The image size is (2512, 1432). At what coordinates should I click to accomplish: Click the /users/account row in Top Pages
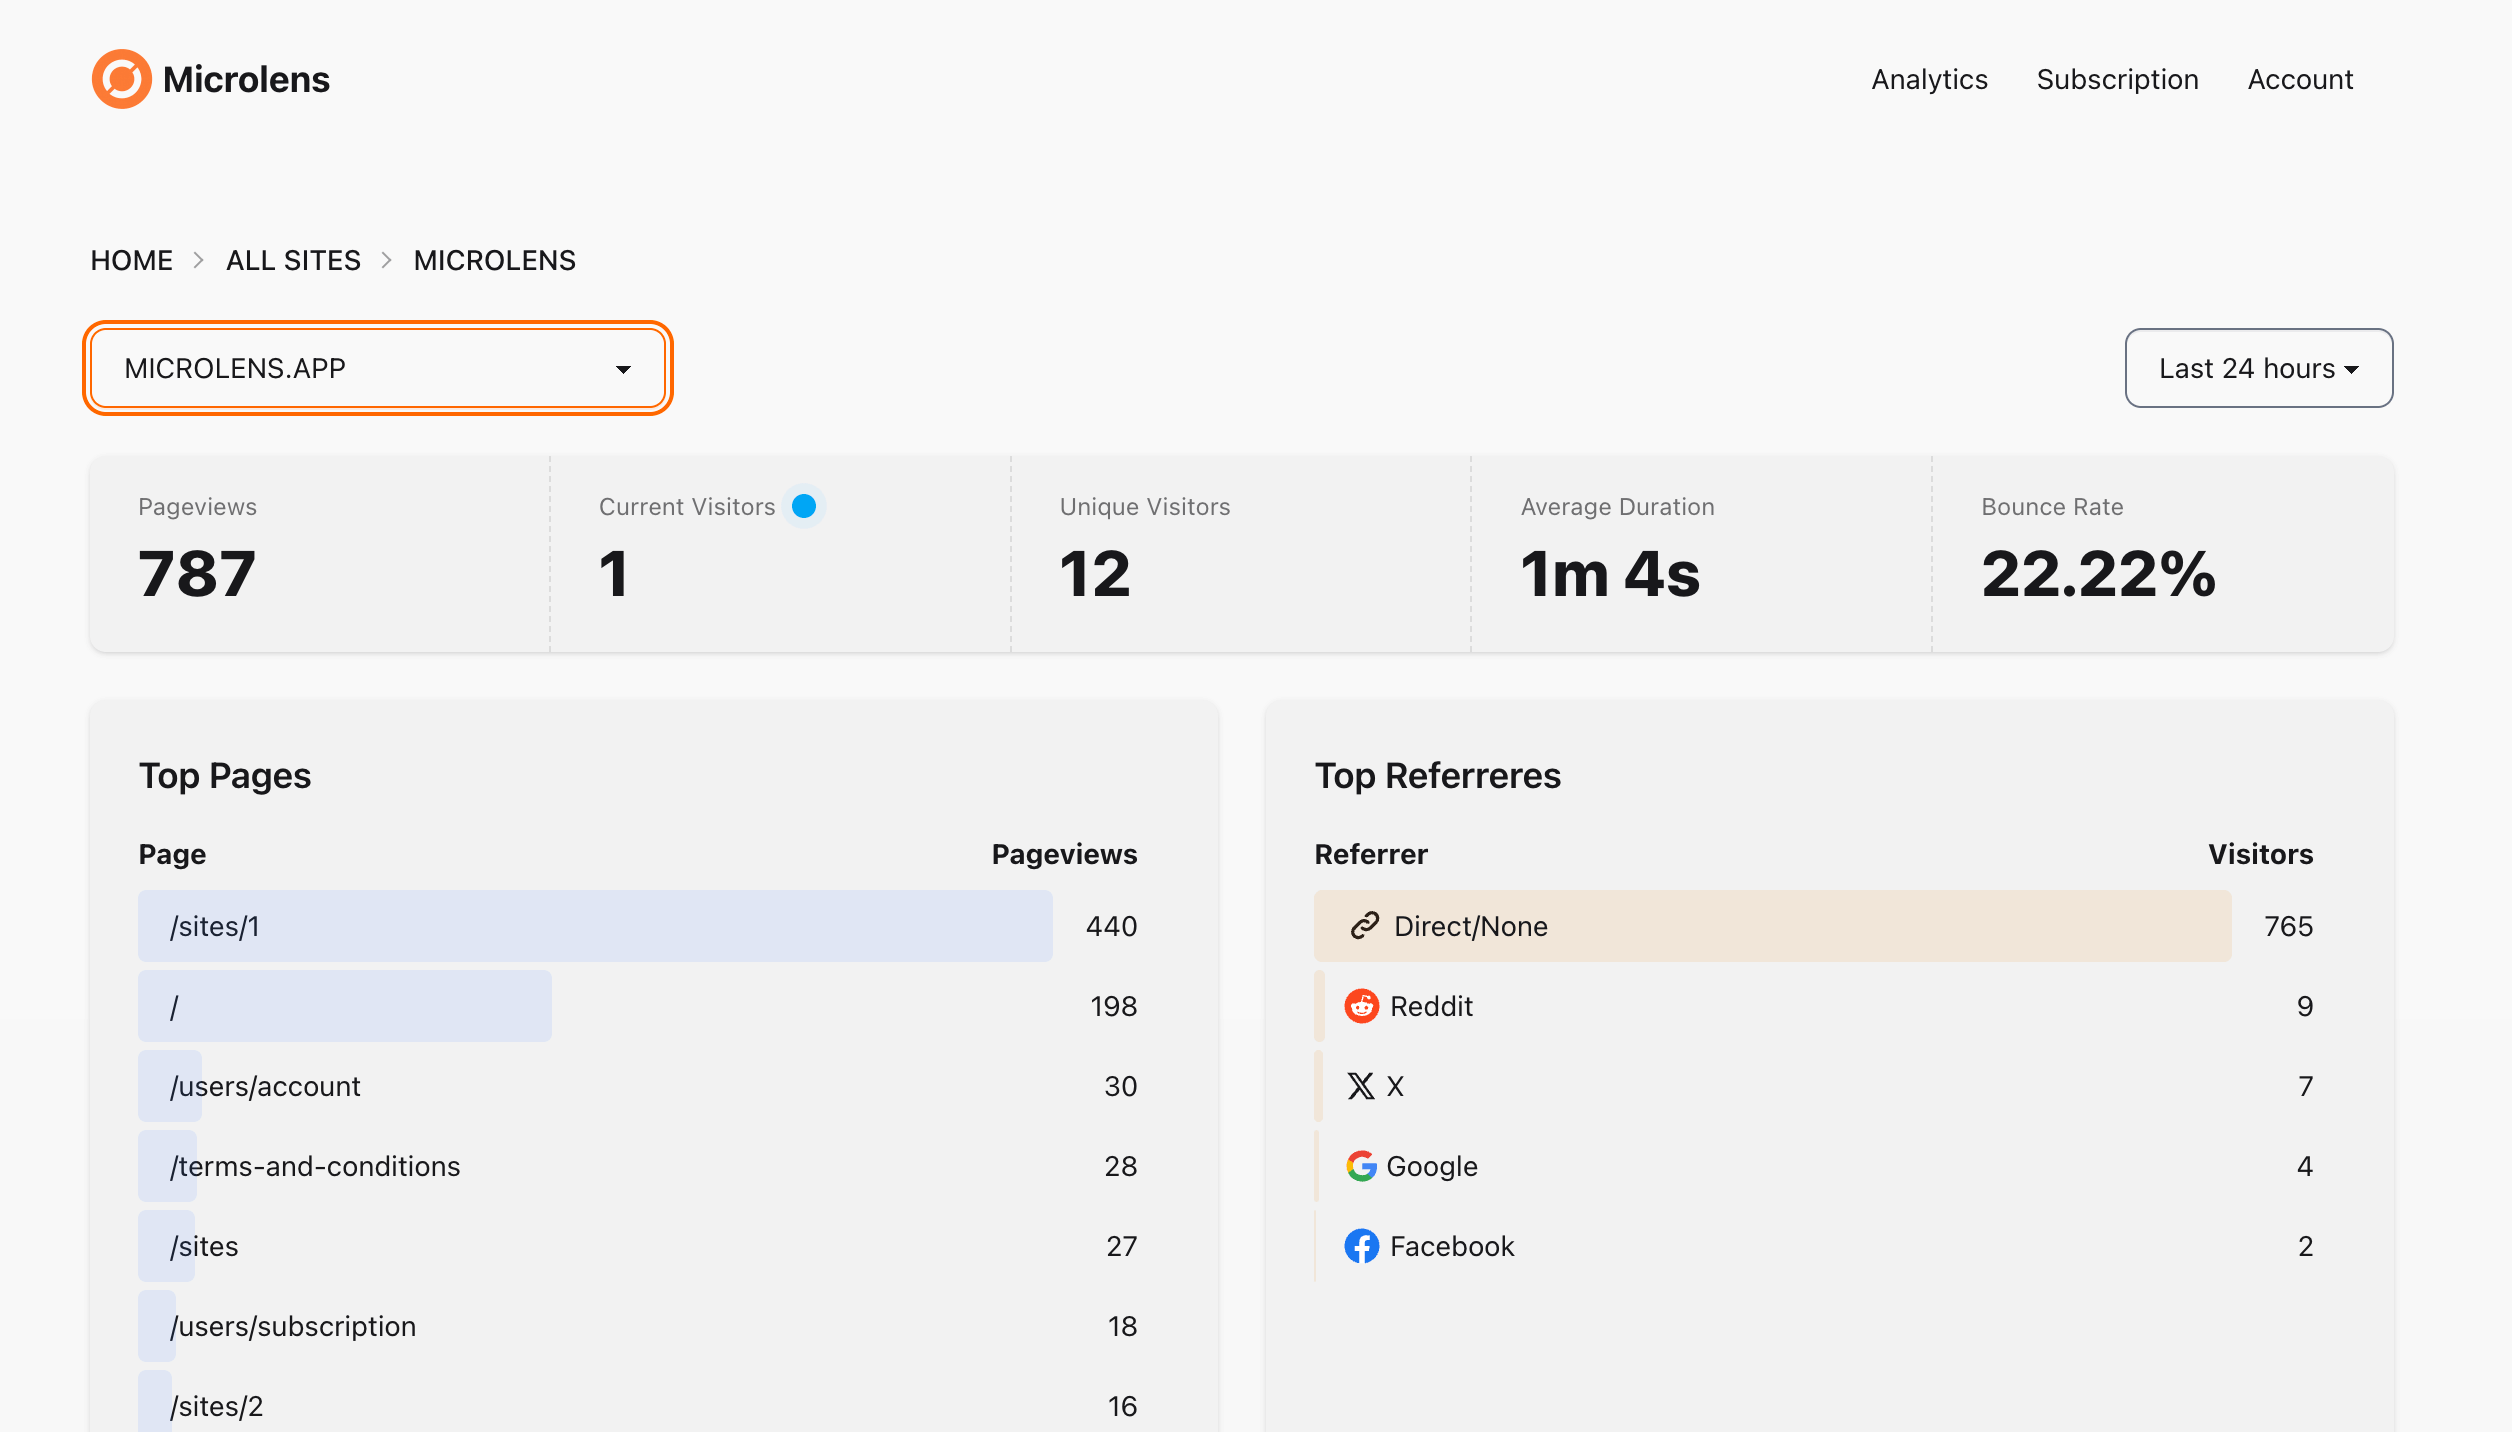(265, 1086)
